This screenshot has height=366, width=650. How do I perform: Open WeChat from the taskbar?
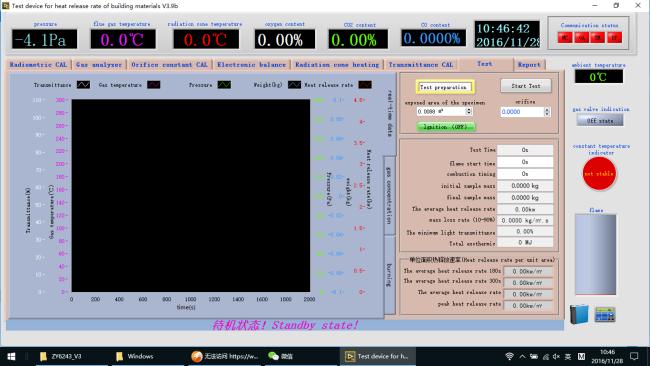[x=281, y=356]
